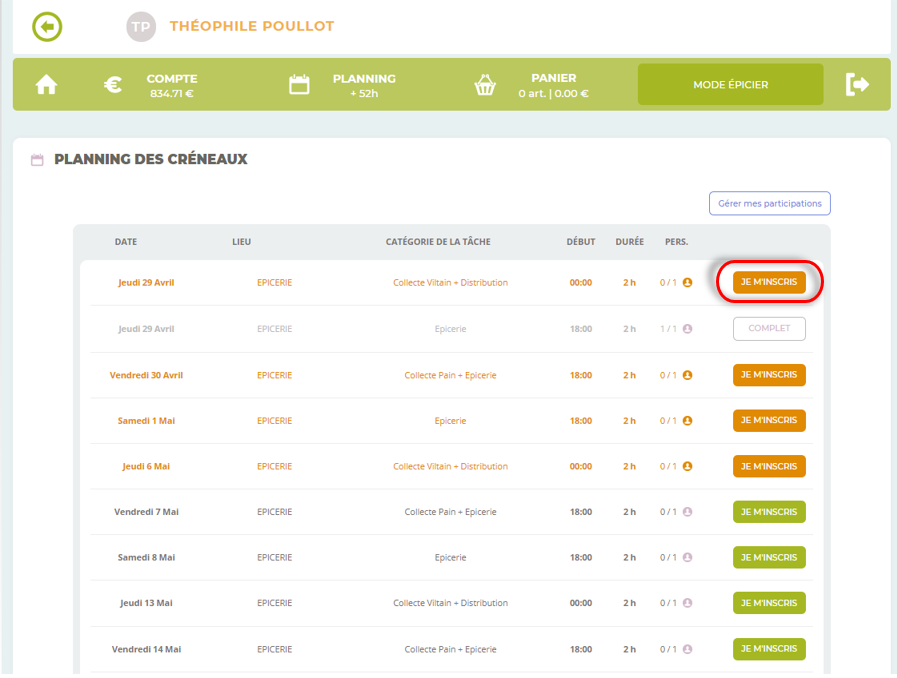Click Gérer mes participations button
The image size is (897, 678).
point(769,203)
